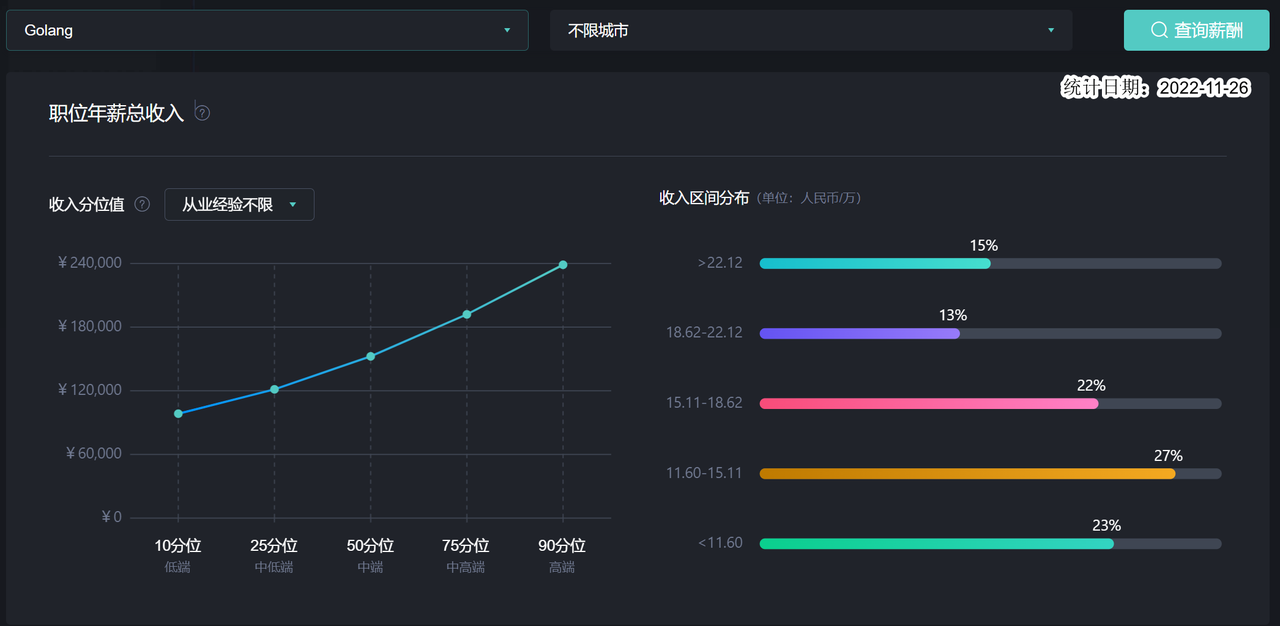Click the 50分位 median data point
This screenshot has width=1280, height=626.
(x=370, y=356)
